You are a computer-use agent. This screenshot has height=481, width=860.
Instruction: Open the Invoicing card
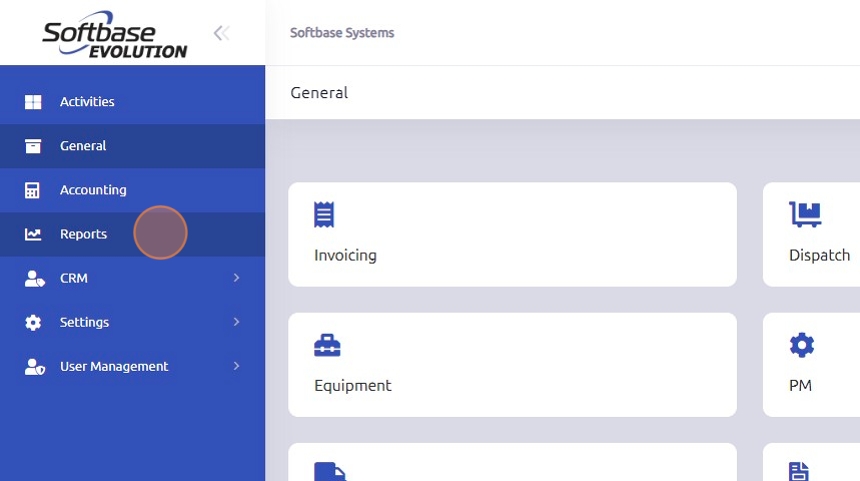coord(512,234)
